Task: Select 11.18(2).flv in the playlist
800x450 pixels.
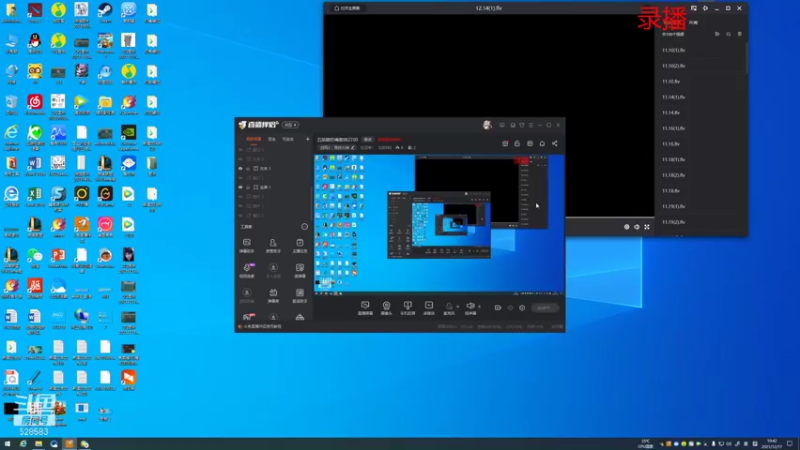Action: pyautogui.click(x=673, y=175)
